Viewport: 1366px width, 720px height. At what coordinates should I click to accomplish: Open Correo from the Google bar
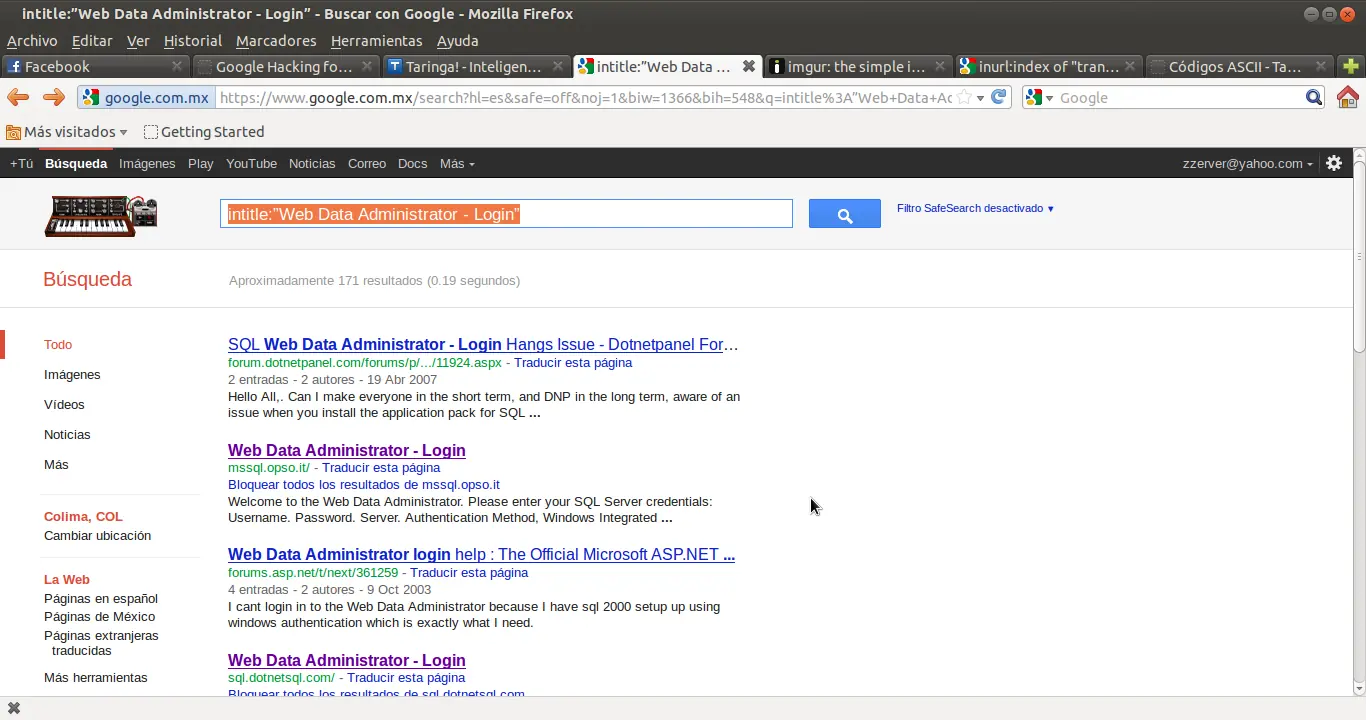pyautogui.click(x=367, y=163)
